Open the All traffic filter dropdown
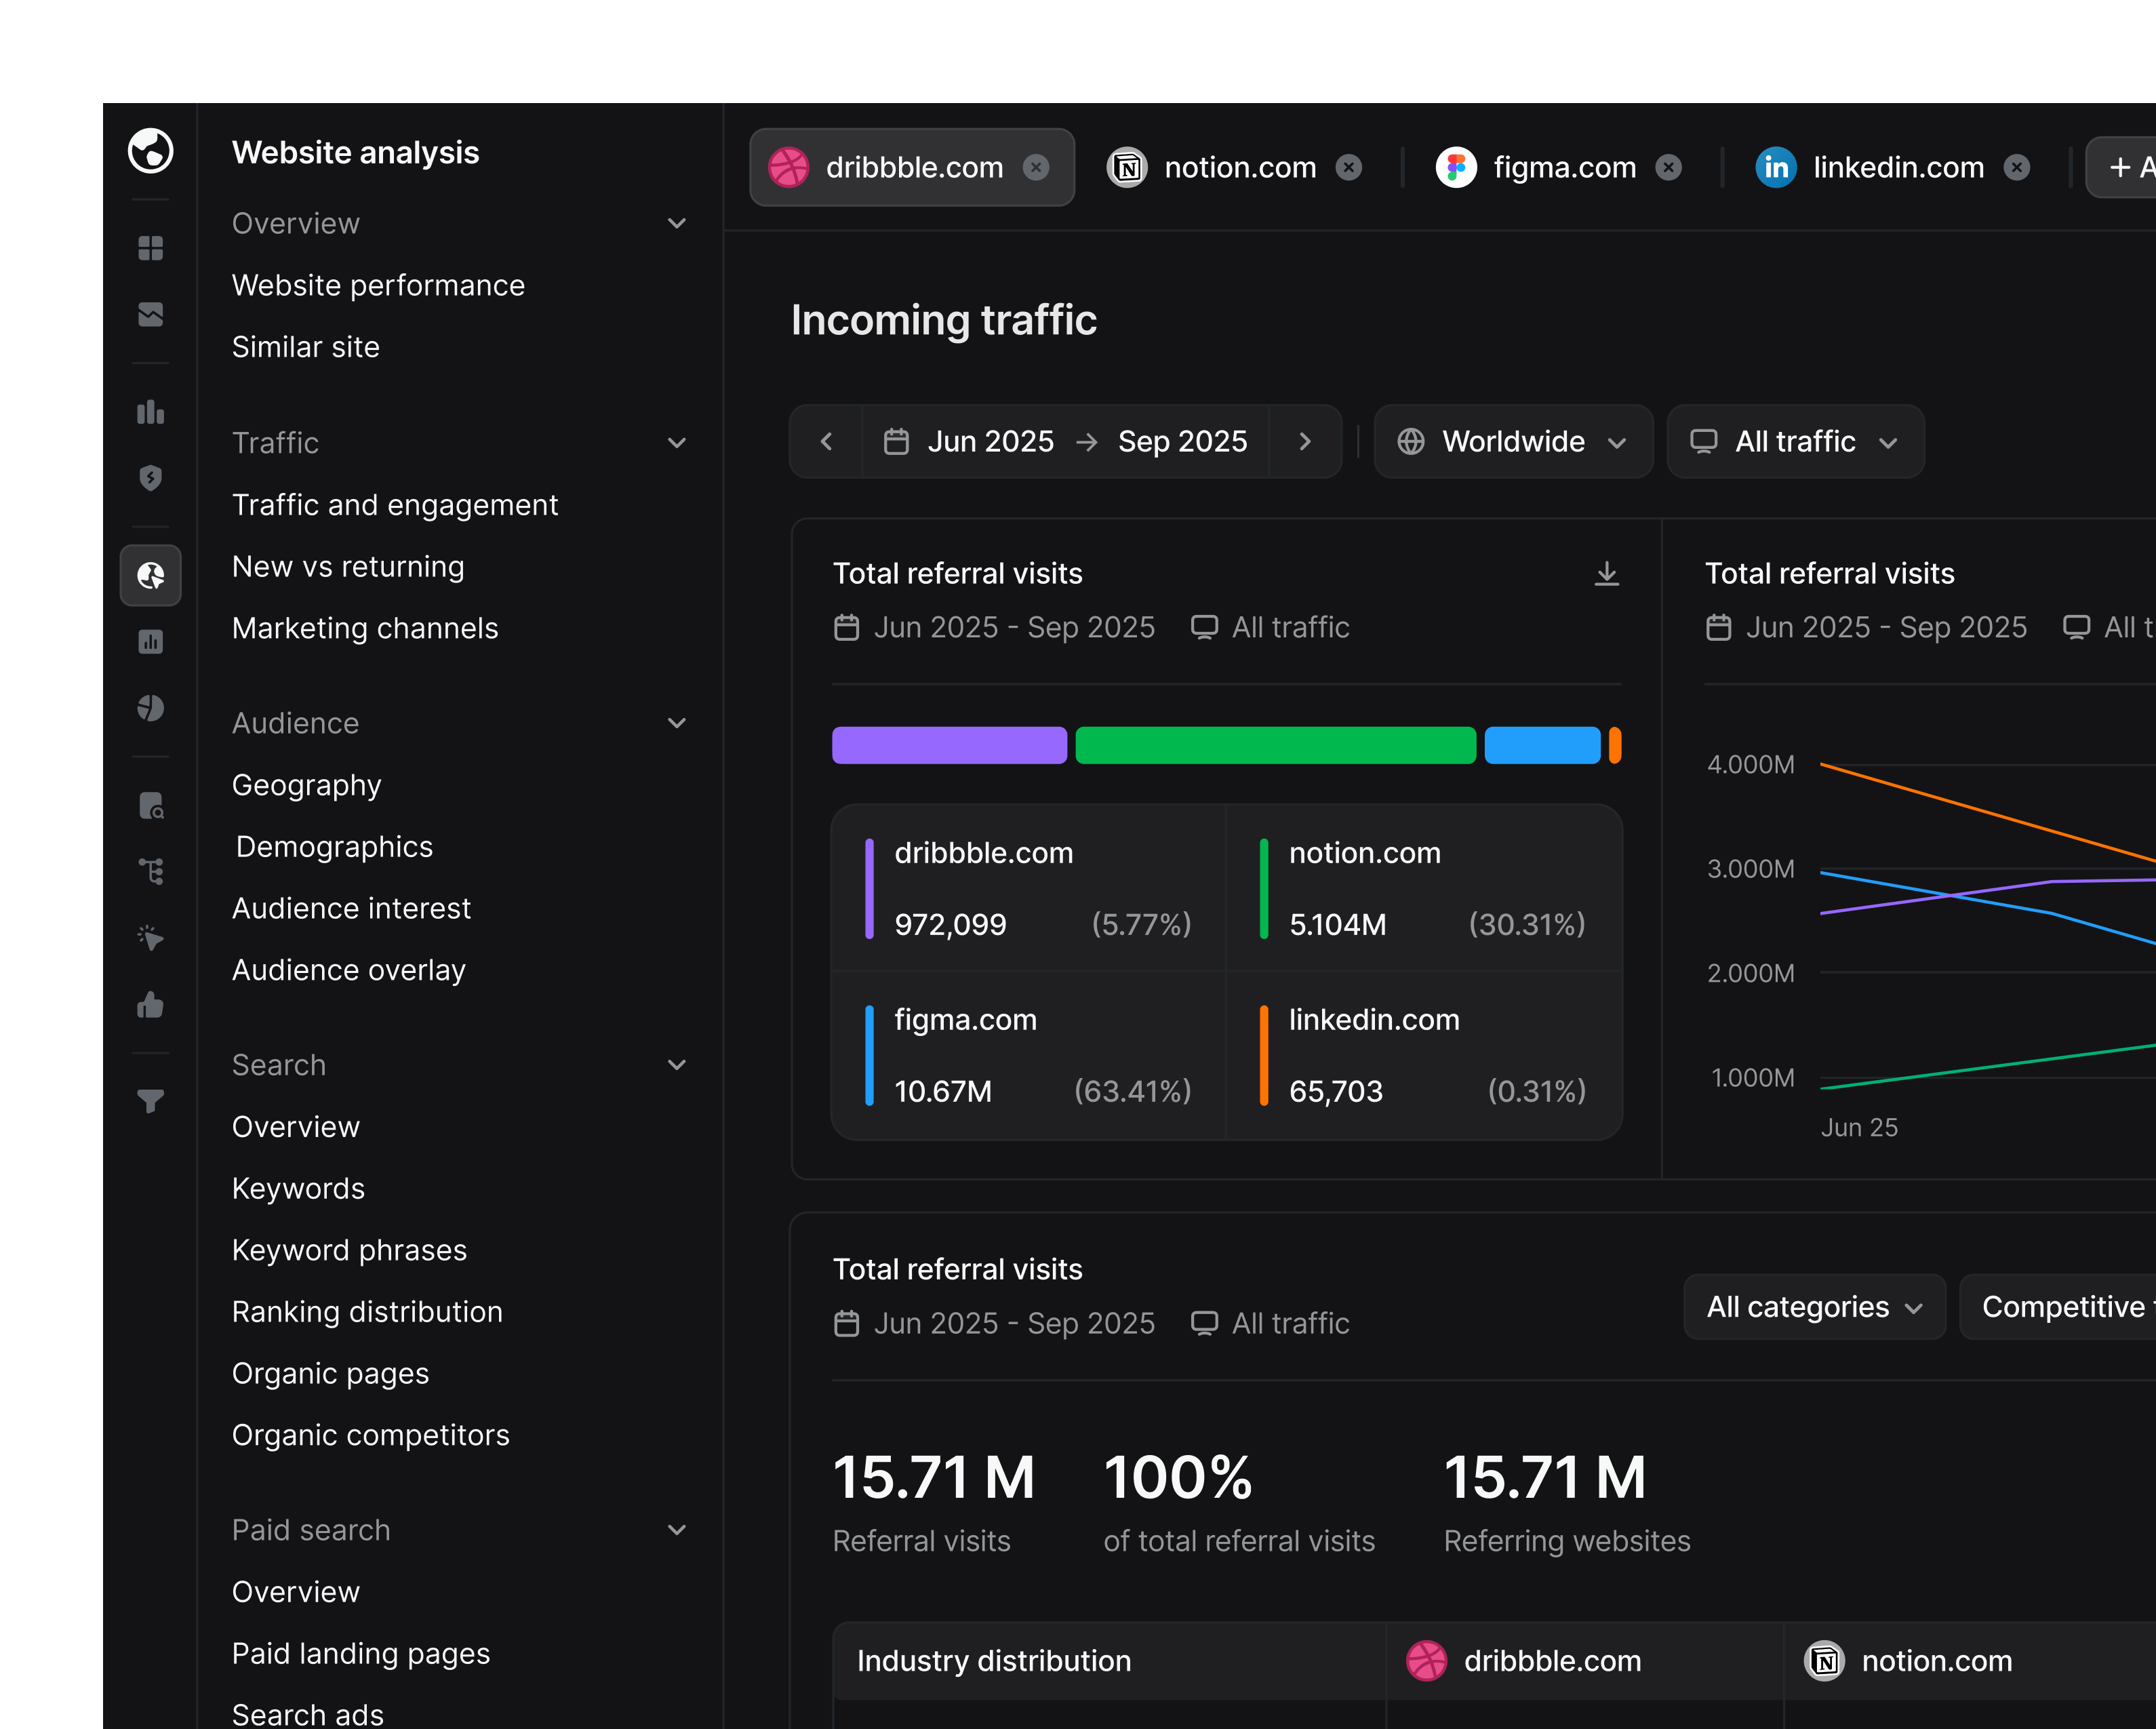Viewport: 2156px width, 1729px height. click(x=1795, y=441)
